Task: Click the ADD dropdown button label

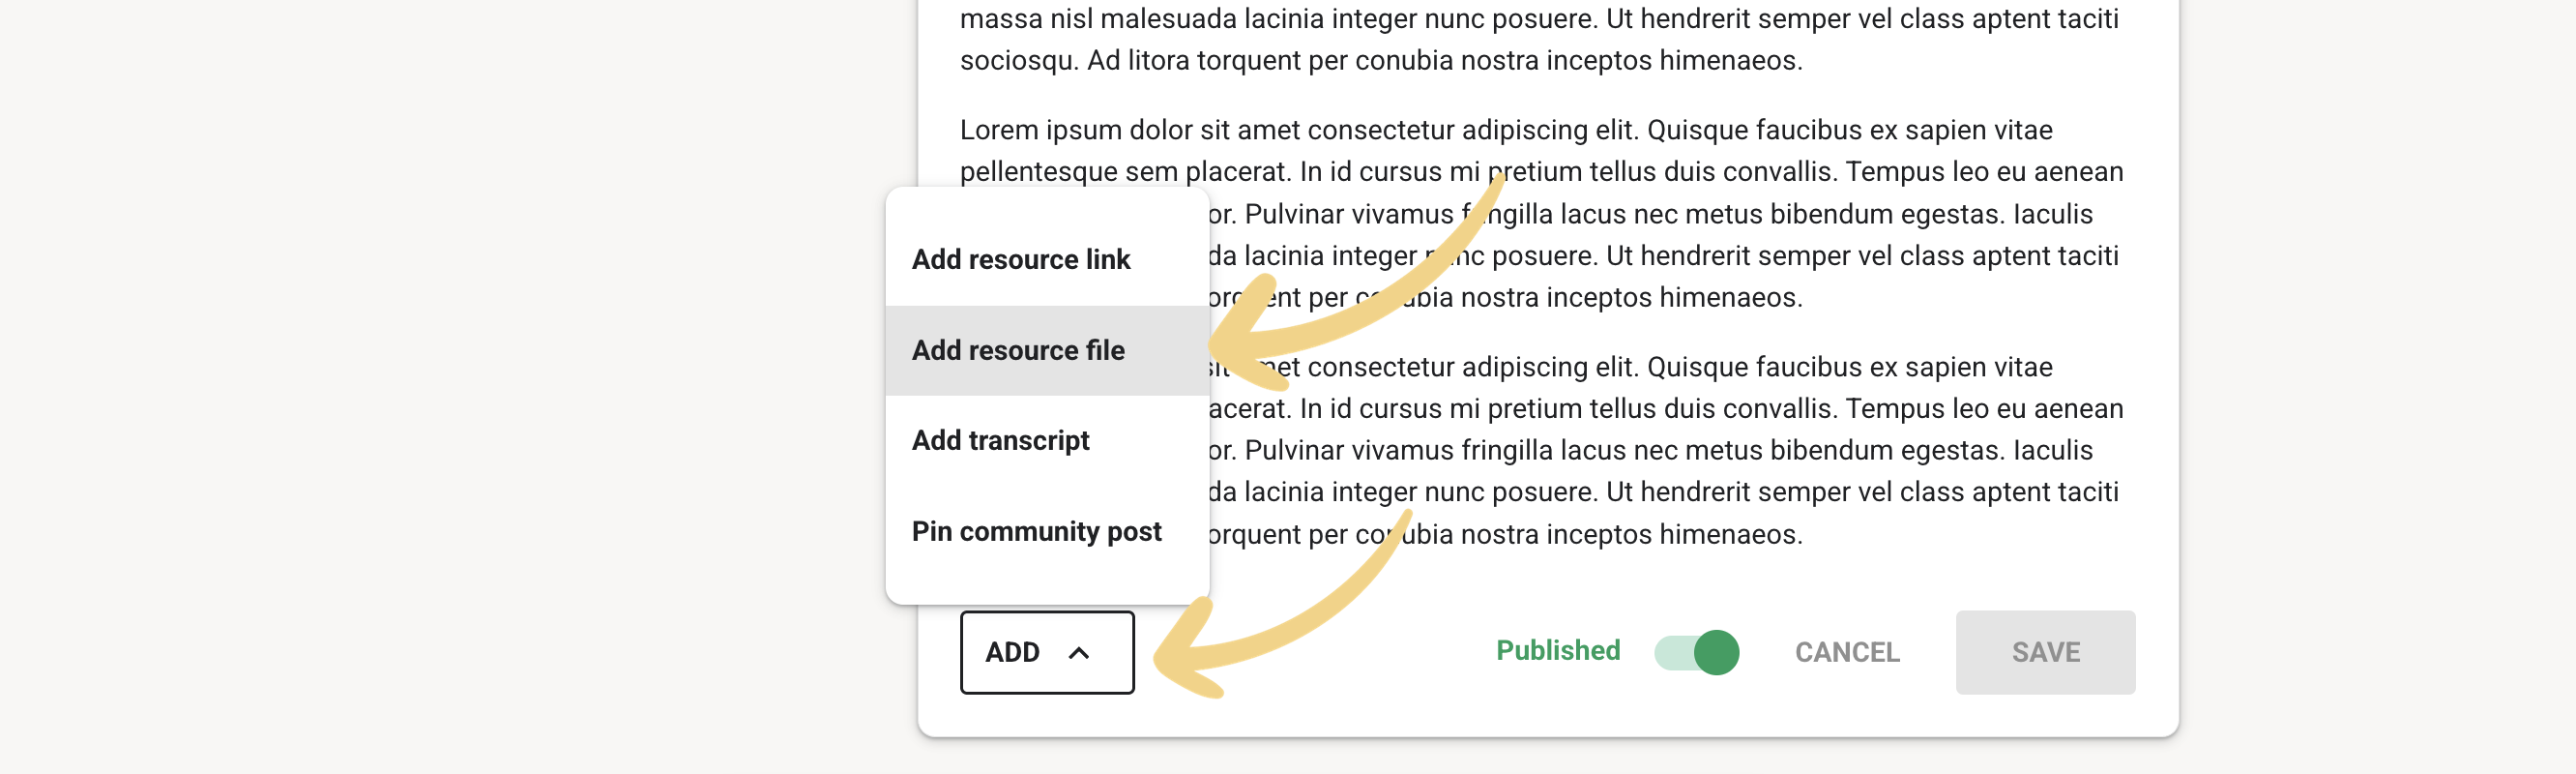Action: pyautogui.click(x=1012, y=653)
